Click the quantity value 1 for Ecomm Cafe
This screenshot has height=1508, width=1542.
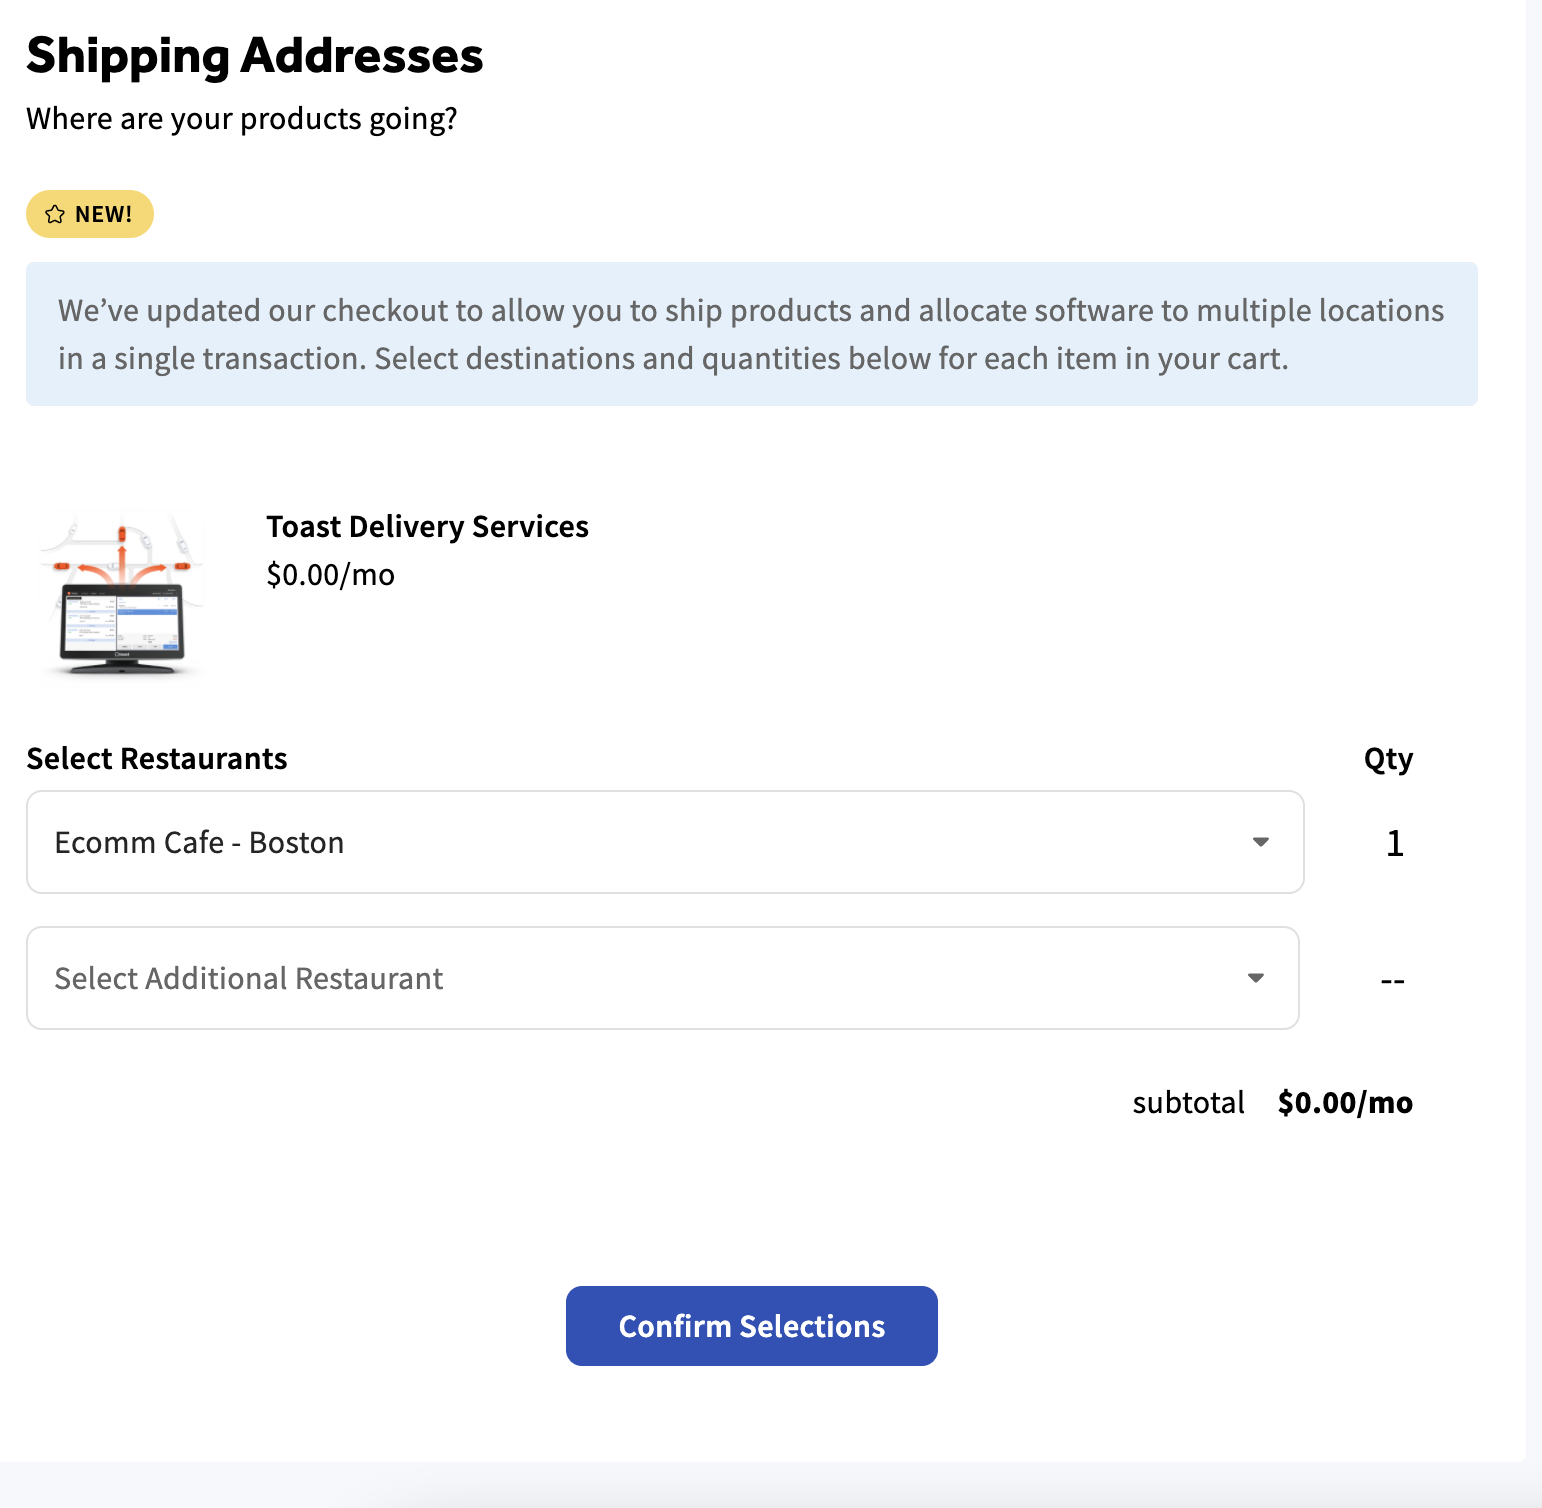tap(1394, 843)
